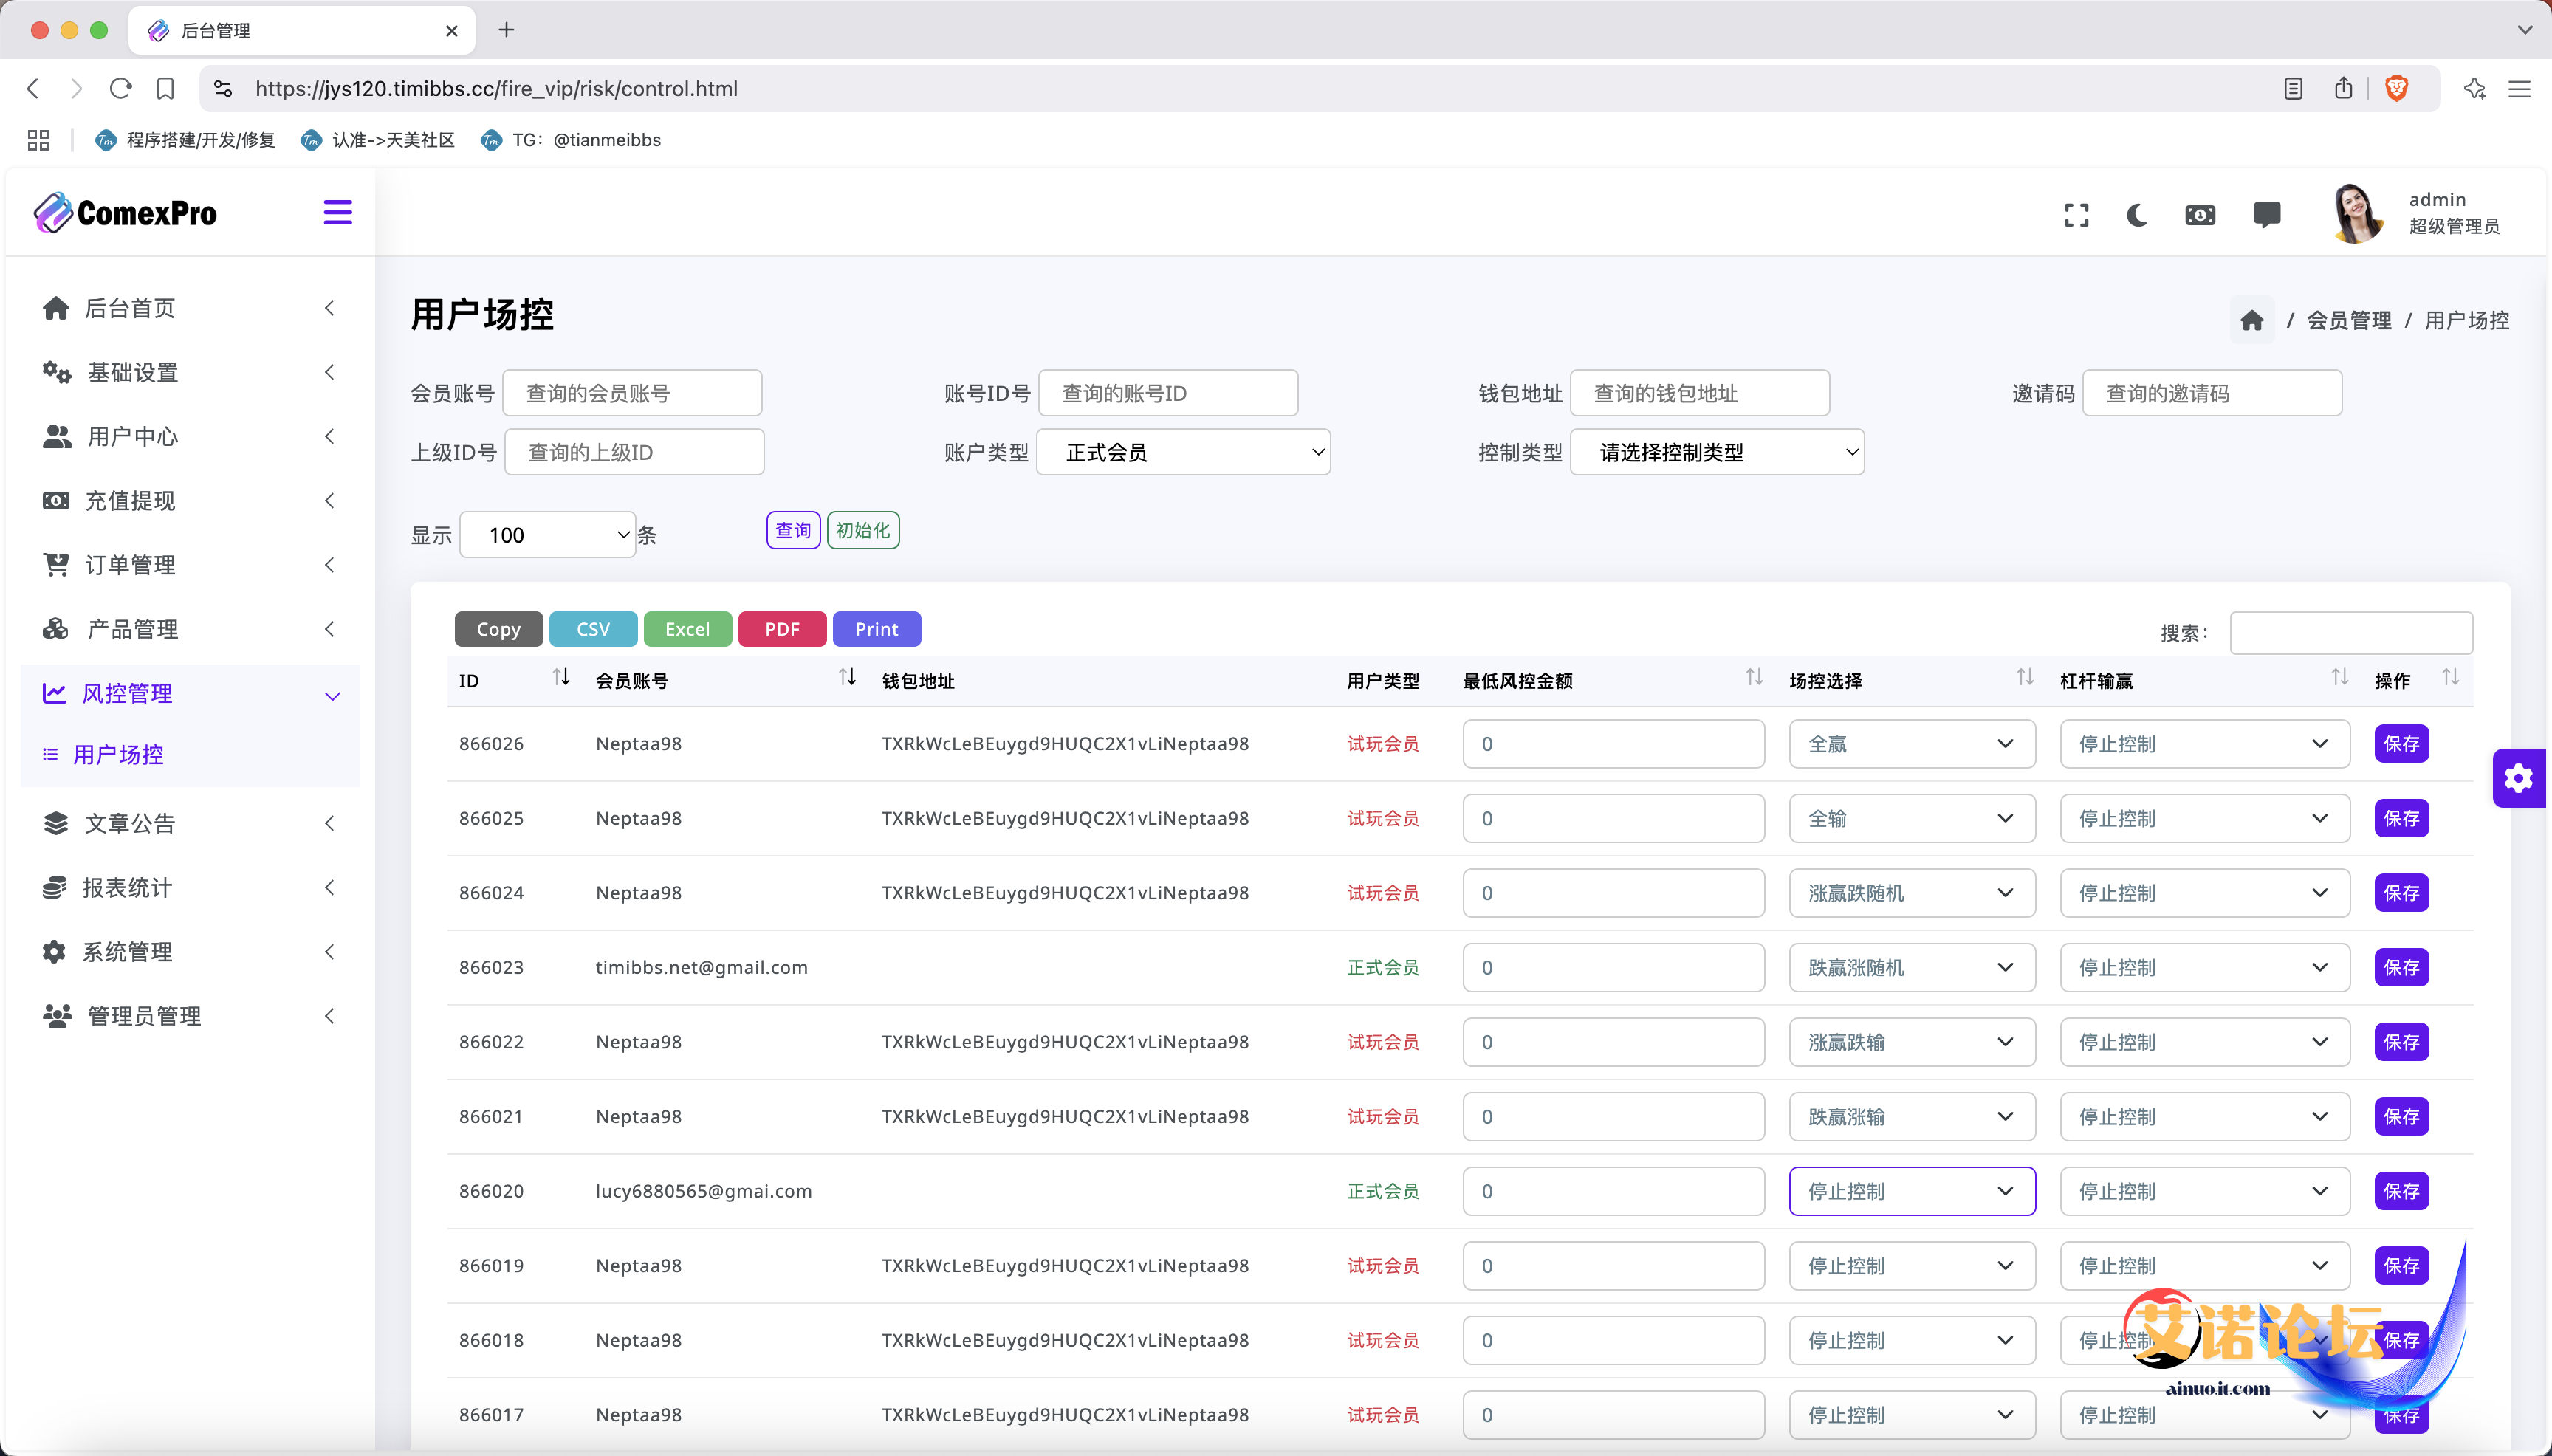This screenshot has height=1456, width=2552.
Task: Expand 基础设置 sidebar menu
Action: pyautogui.click(x=190, y=372)
